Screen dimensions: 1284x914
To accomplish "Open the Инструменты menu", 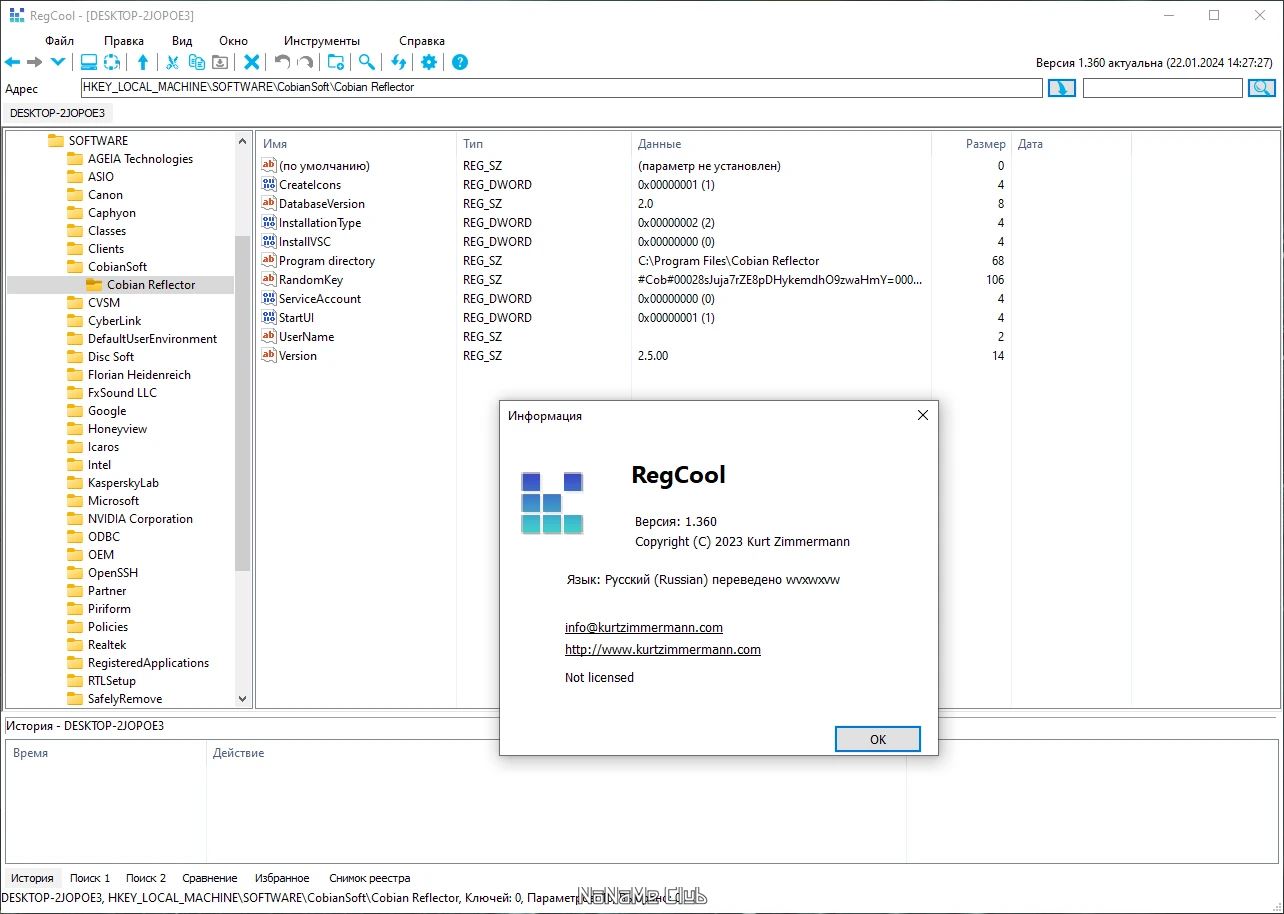I will 322,41.
